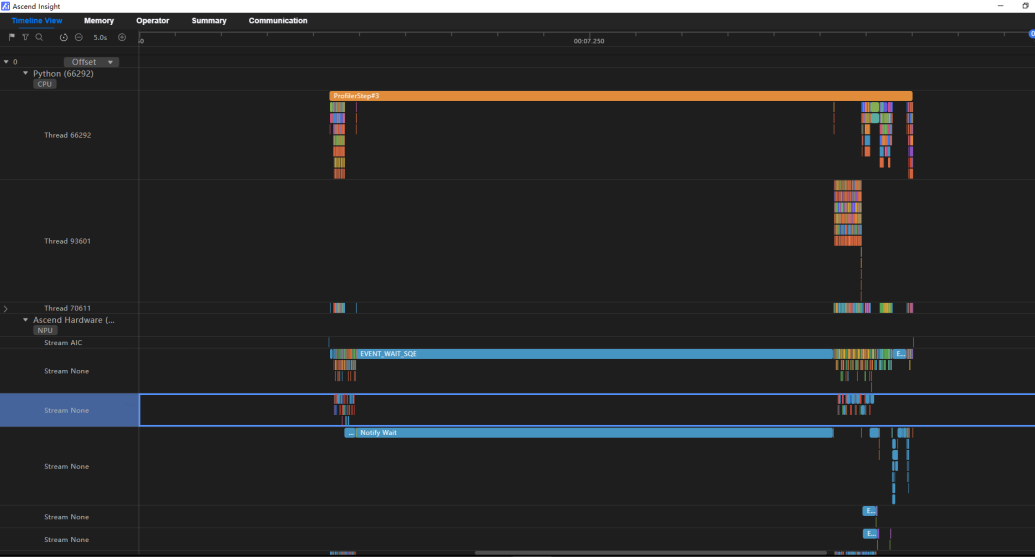The width and height of the screenshot is (1035, 557).
Task: Collapse the card 0 tree node
Action: (6, 62)
